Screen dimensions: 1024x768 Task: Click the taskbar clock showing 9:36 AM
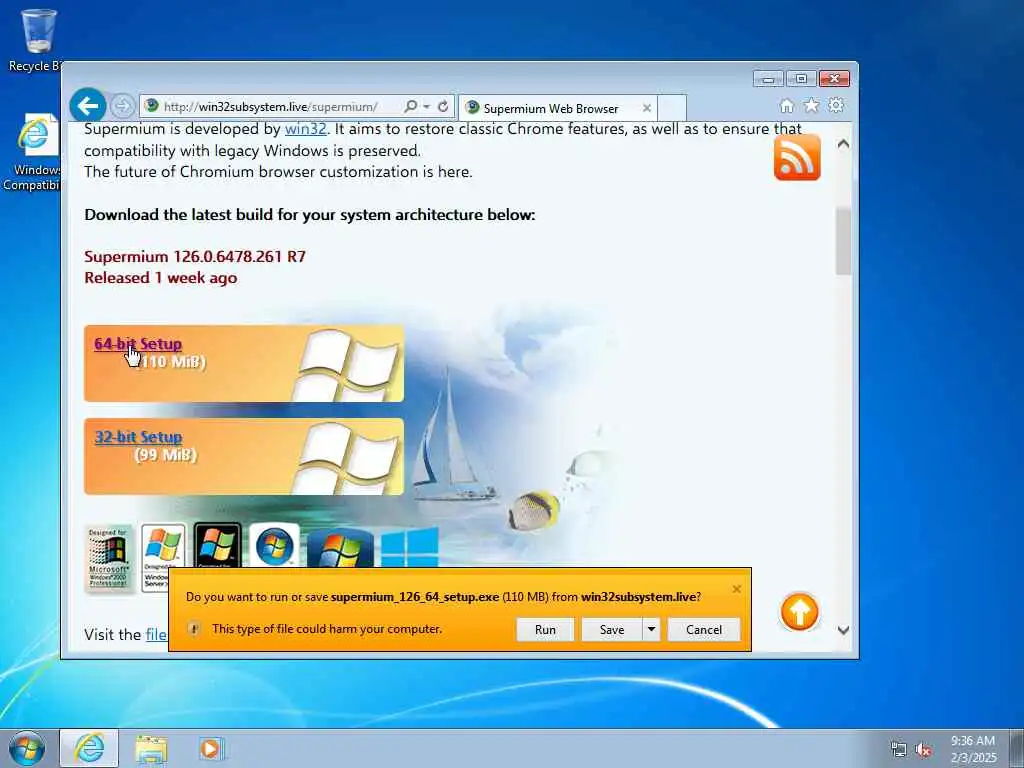tap(973, 748)
